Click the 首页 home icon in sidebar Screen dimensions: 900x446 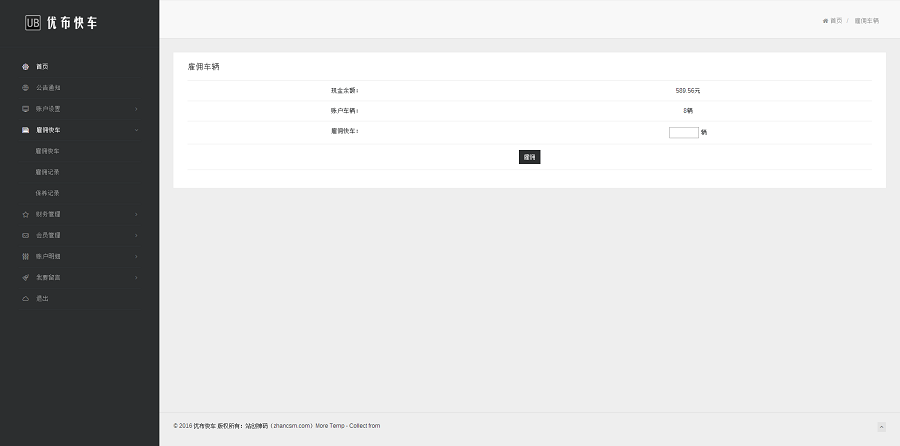coord(25,67)
